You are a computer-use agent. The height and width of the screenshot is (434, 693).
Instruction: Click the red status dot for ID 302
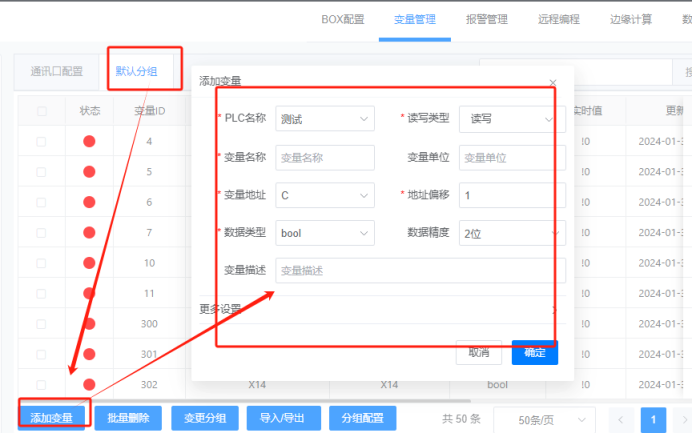tap(89, 385)
